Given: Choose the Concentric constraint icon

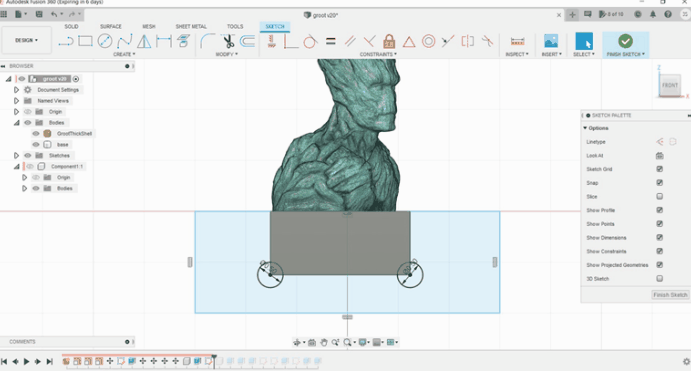Looking at the screenshot, I should (x=428, y=41).
